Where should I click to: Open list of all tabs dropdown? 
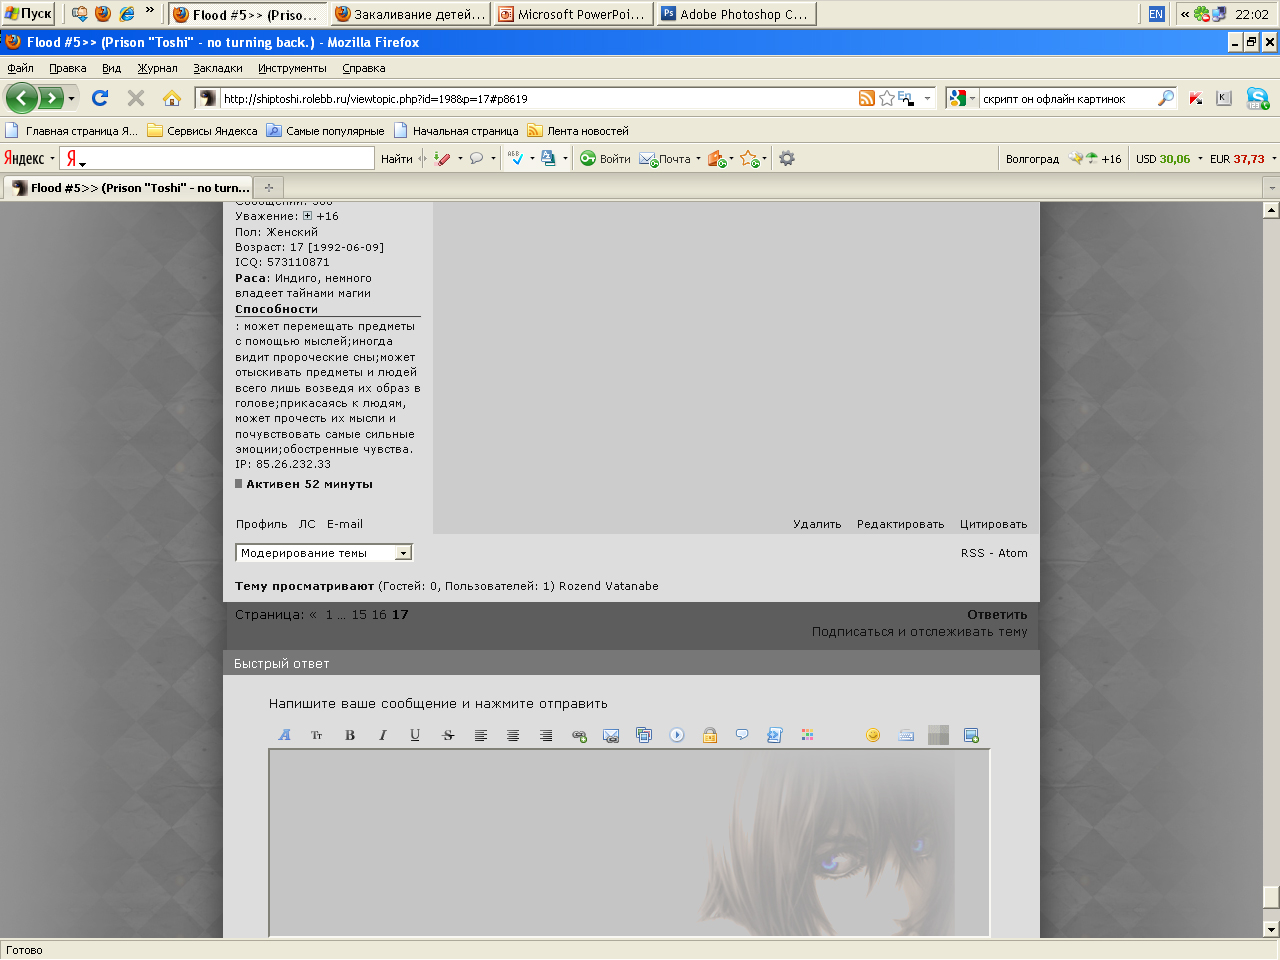tap(1271, 187)
